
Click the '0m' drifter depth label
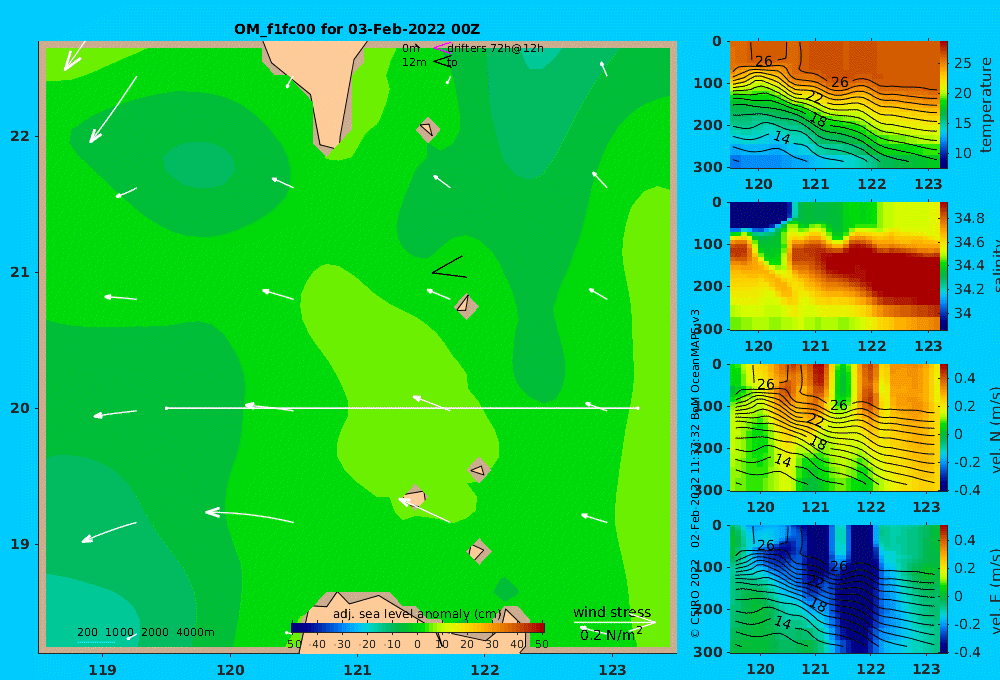pos(411,48)
